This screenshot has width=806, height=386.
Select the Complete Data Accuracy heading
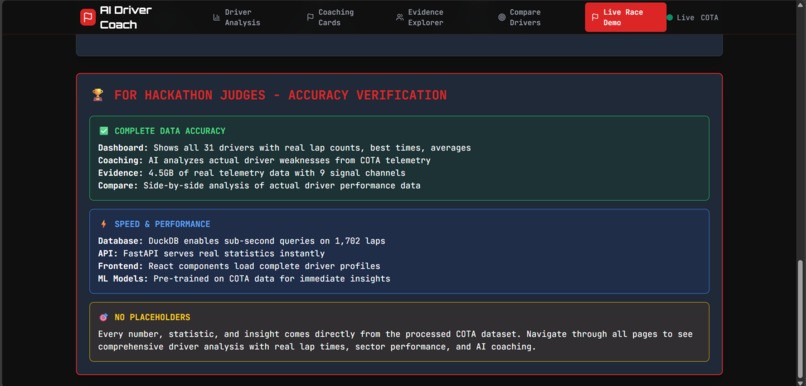tap(170, 131)
